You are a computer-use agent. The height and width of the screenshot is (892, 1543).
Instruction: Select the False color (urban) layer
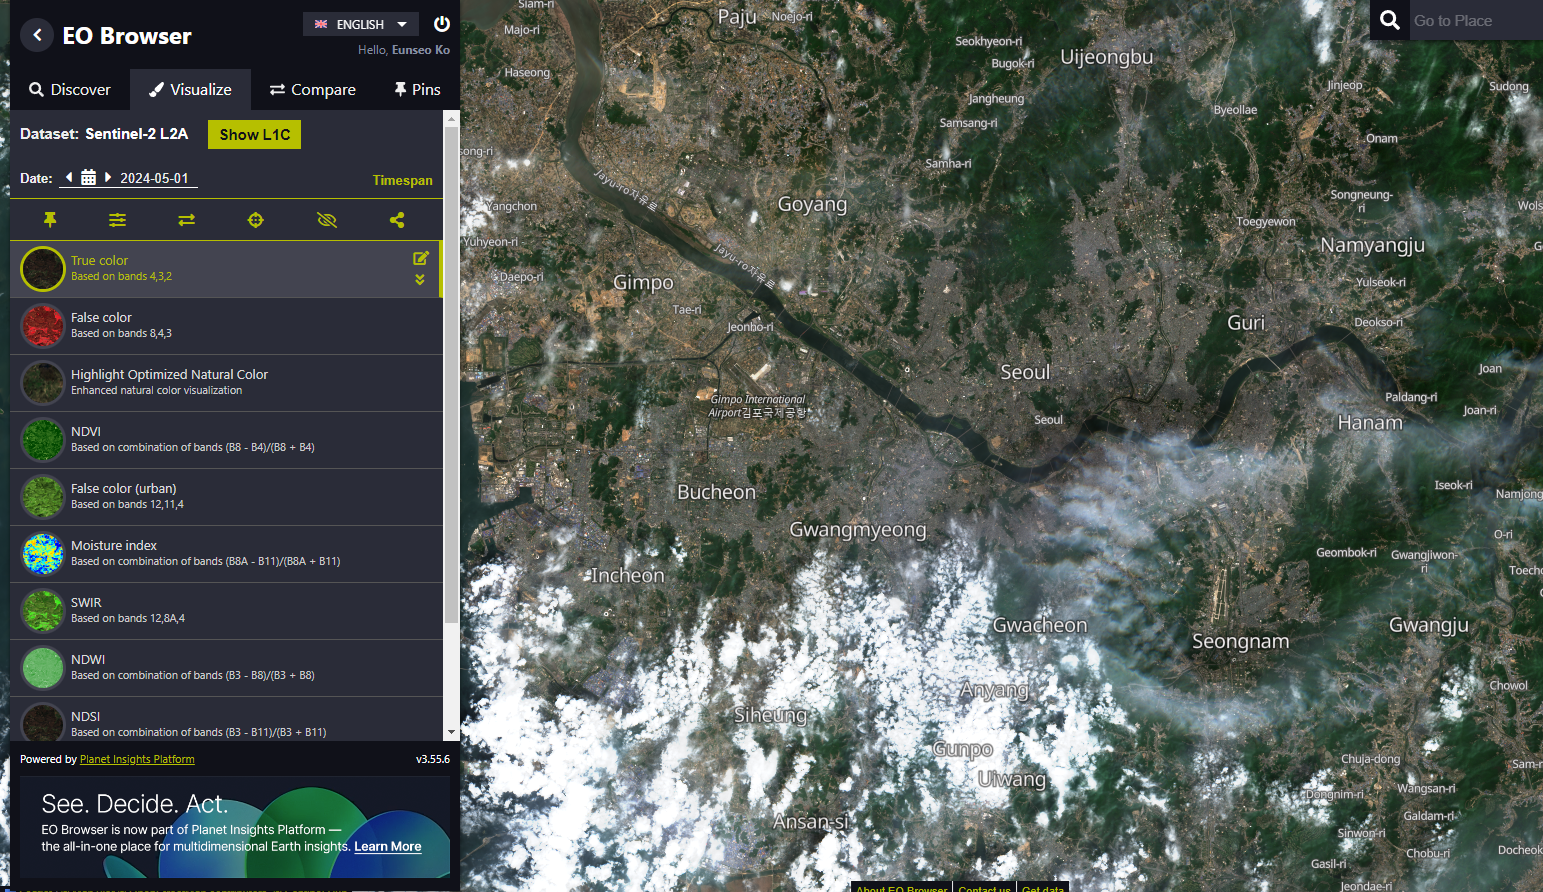226,497
